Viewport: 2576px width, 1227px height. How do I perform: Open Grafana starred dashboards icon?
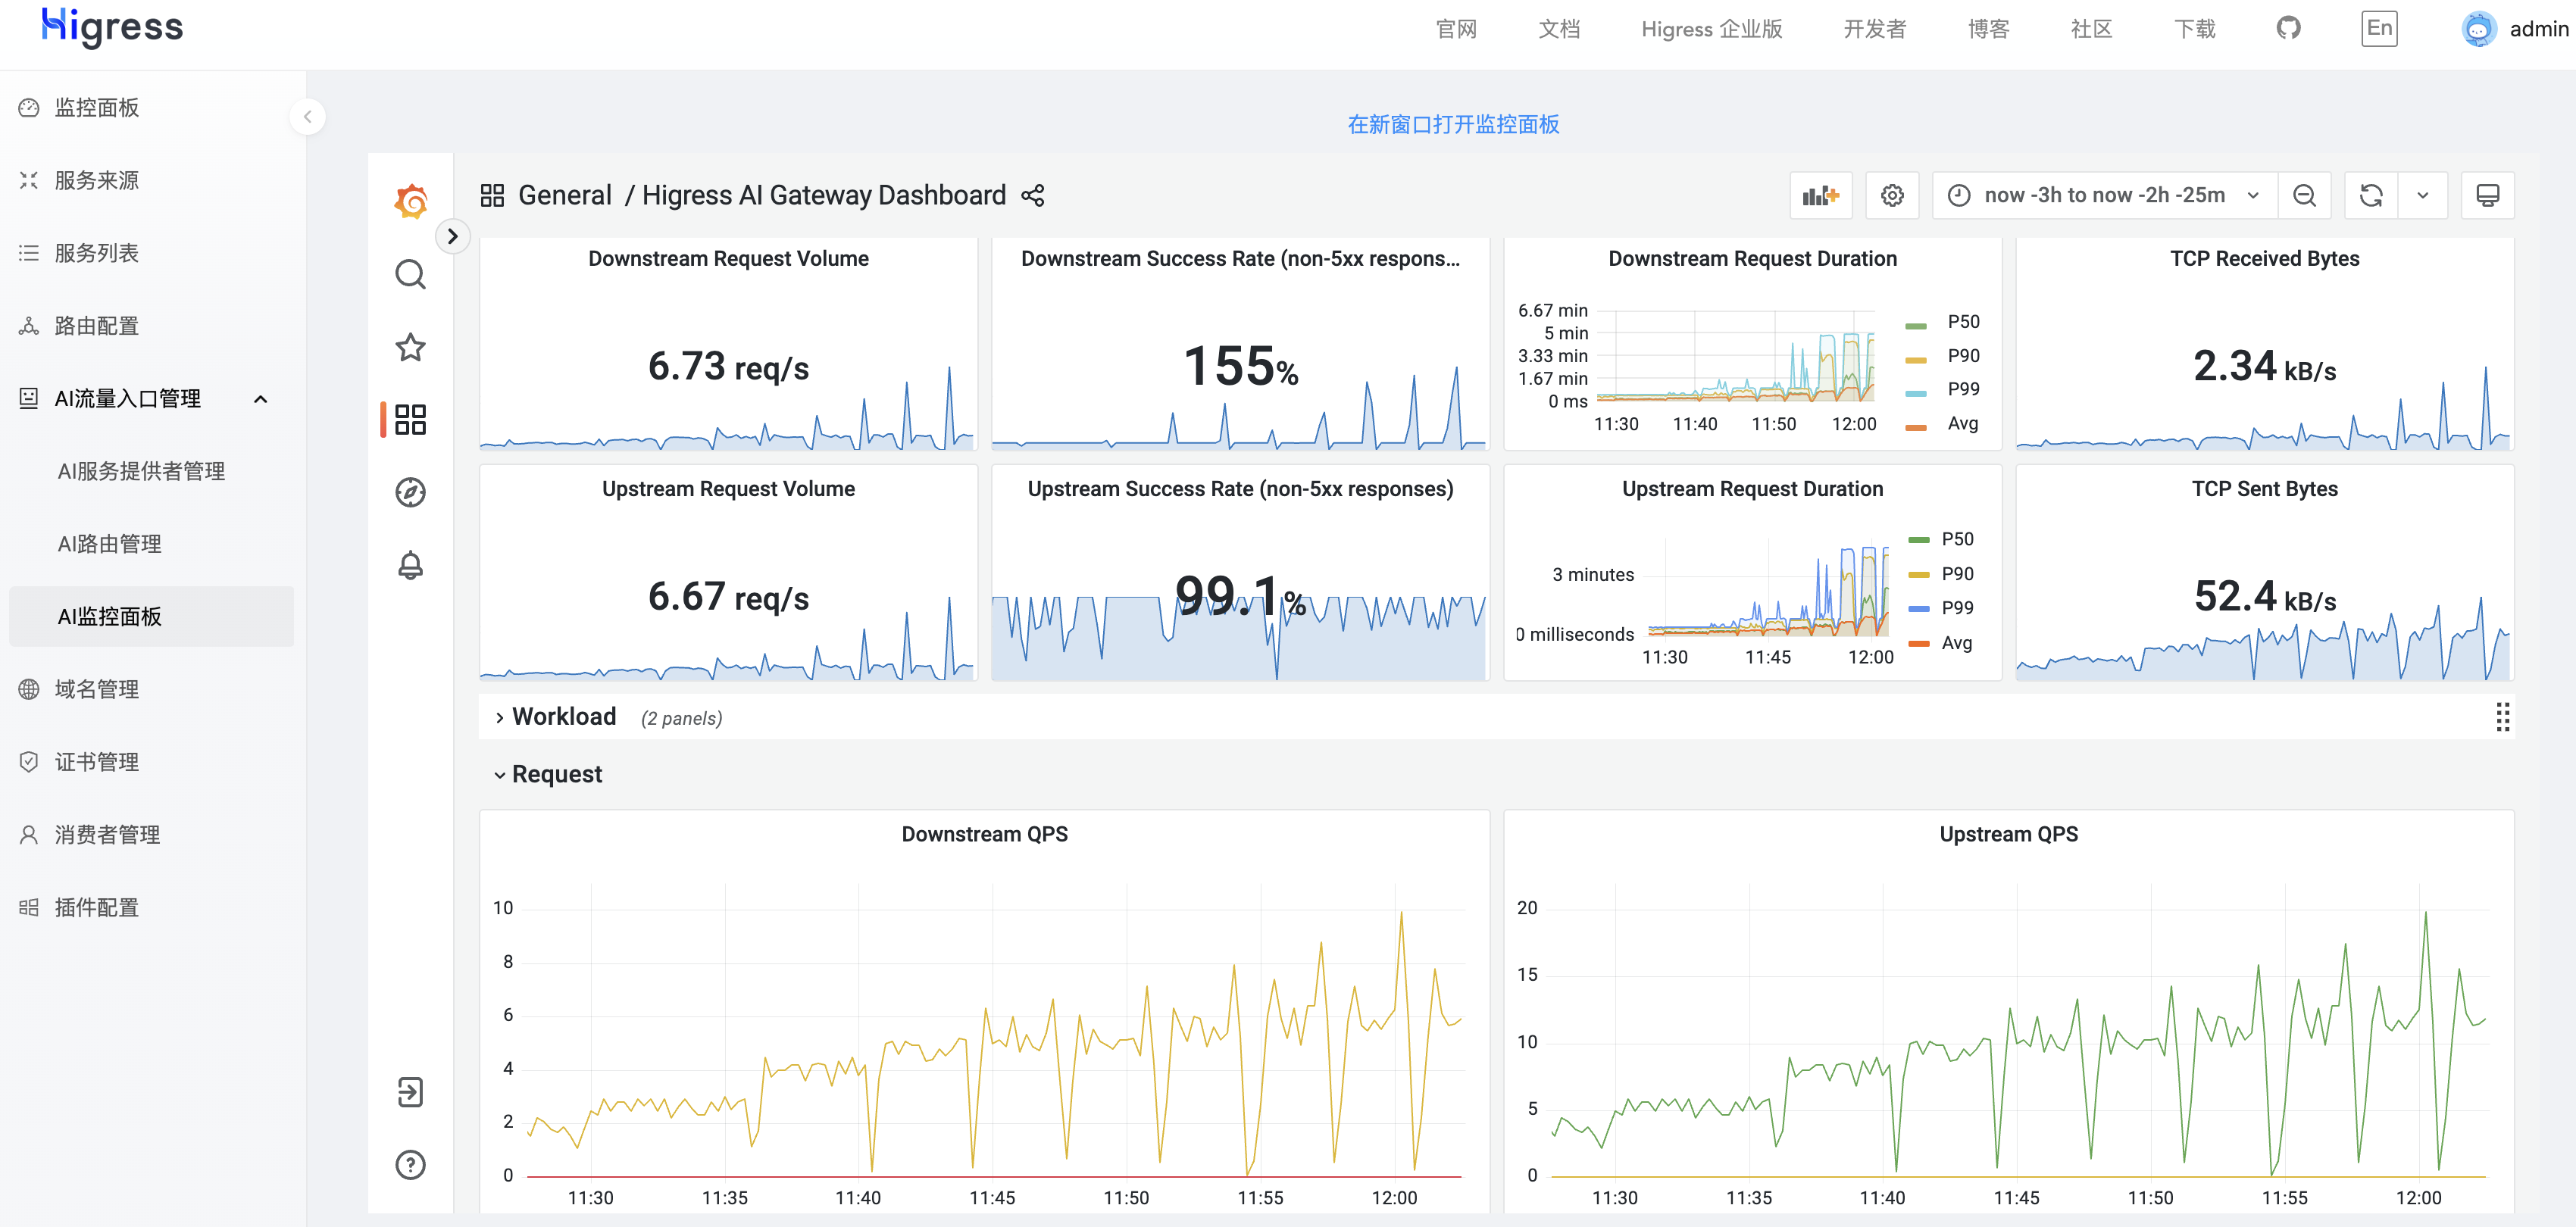tap(410, 347)
